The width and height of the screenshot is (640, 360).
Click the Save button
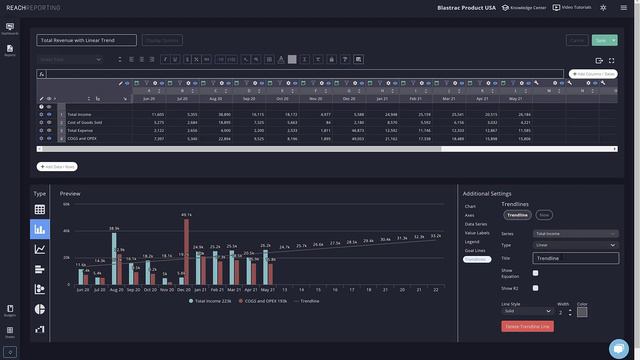[x=601, y=40]
